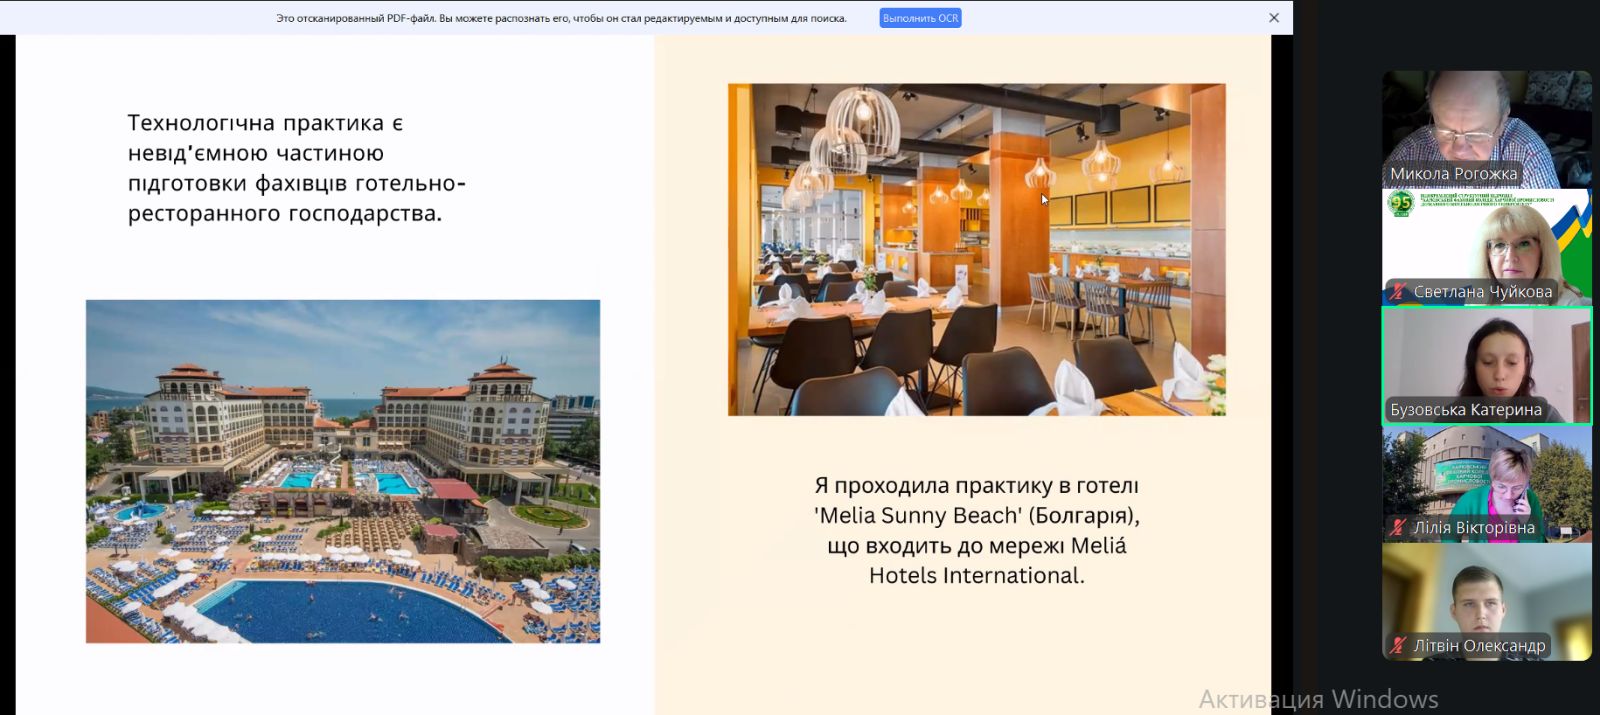
Task: Click the line "Я проходила практику в готелі"
Action: tap(977, 486)
